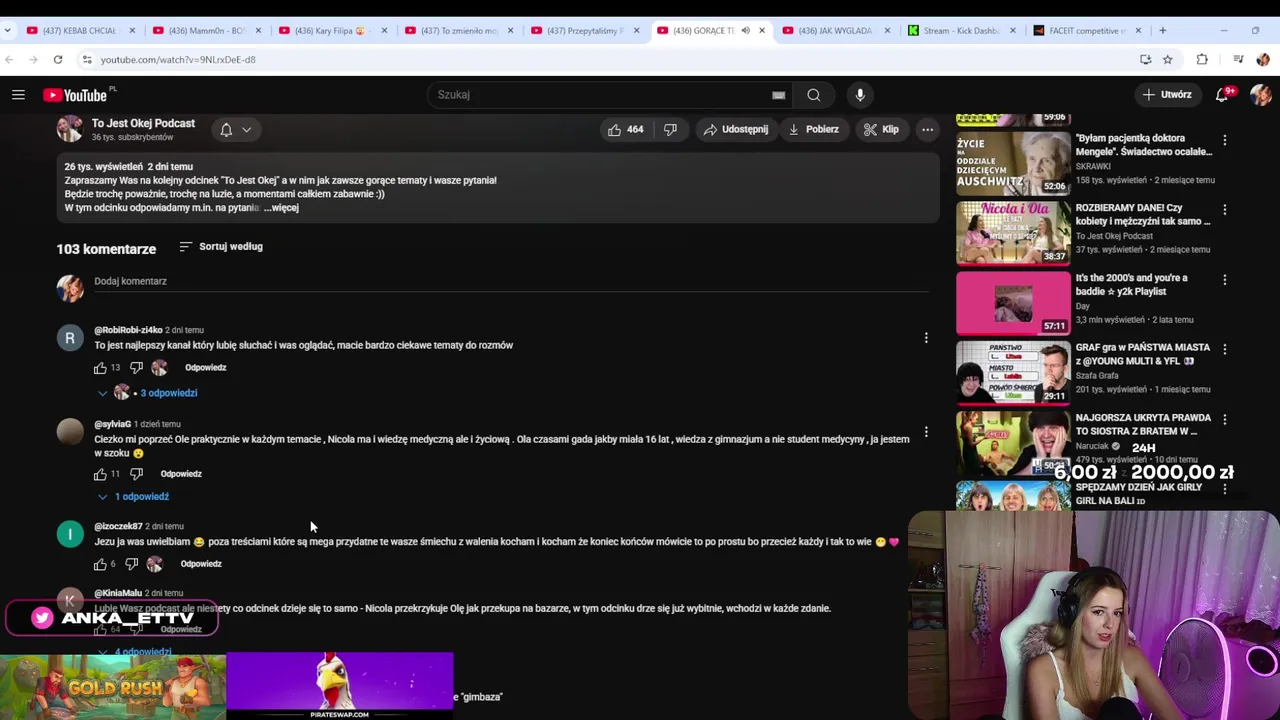The height and width of the screenshot is (720, 1280).
Task: Open the on-screen keyboard in search box
Action: click(778, 95)
